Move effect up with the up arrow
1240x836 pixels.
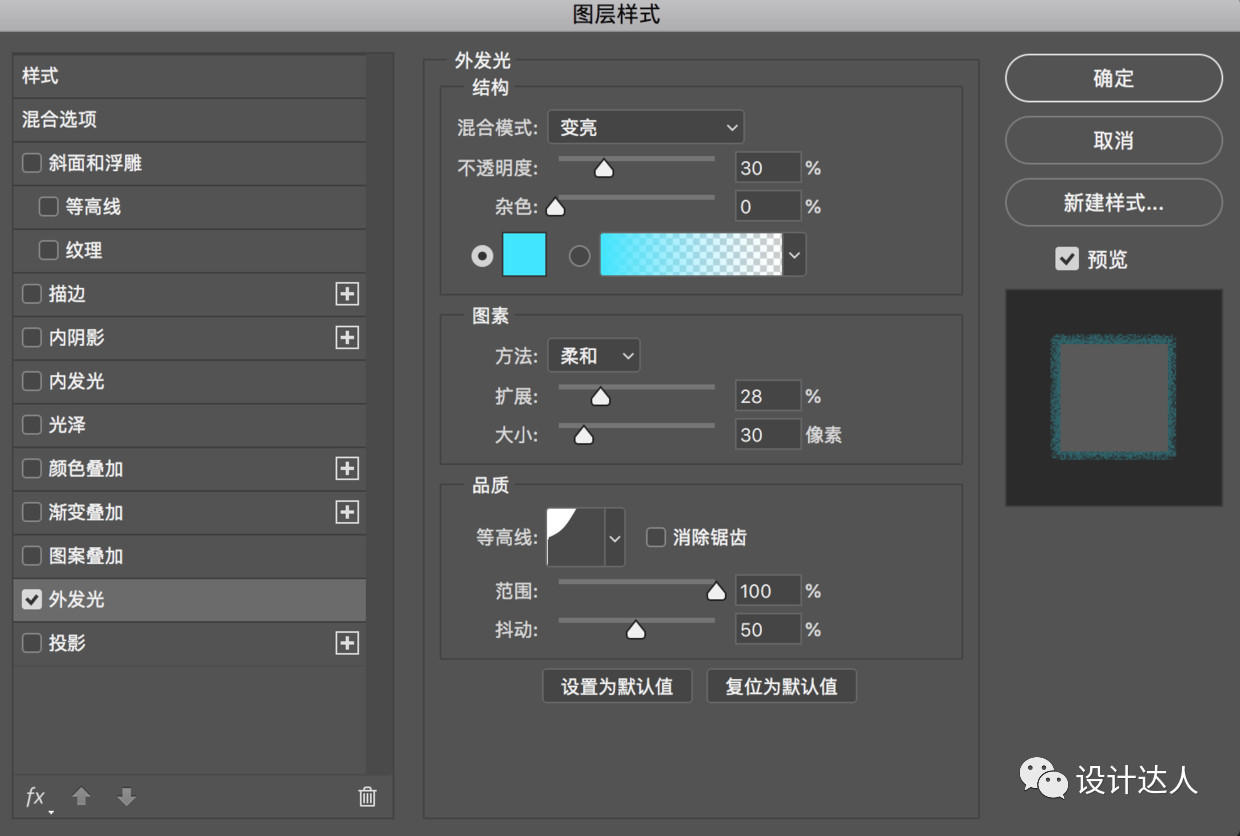(82, 797)
